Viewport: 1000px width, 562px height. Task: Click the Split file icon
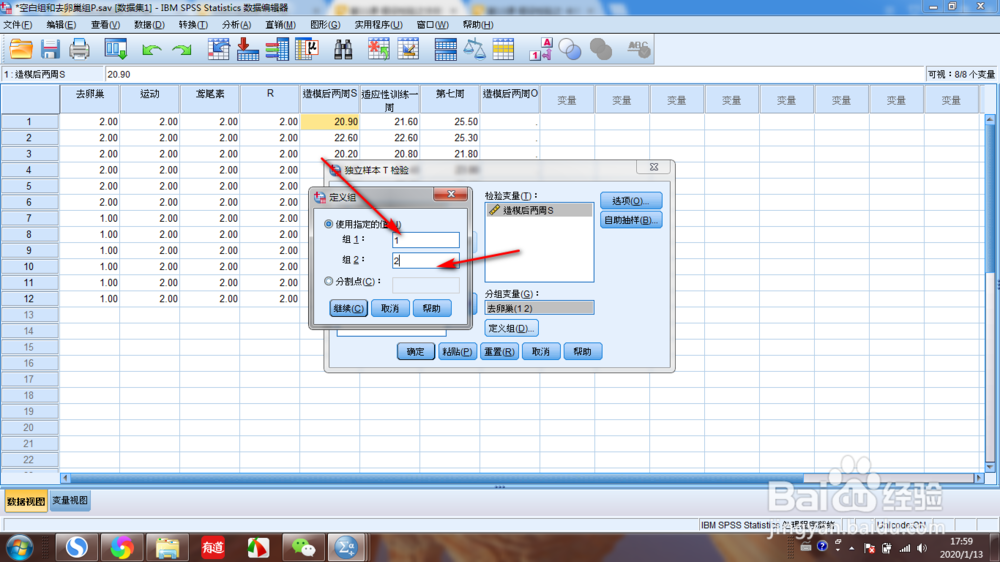pyautogui.click(x=445, y=49)
